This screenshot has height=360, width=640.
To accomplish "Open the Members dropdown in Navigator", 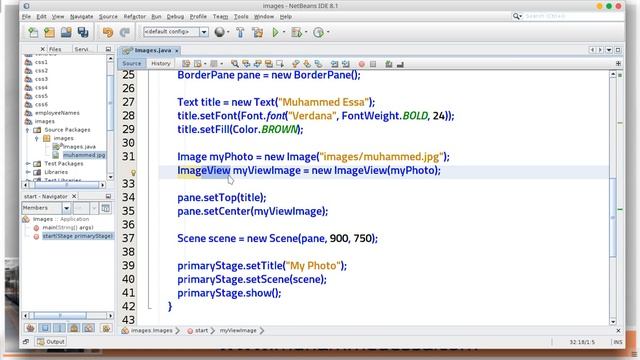I will point(66,208).
